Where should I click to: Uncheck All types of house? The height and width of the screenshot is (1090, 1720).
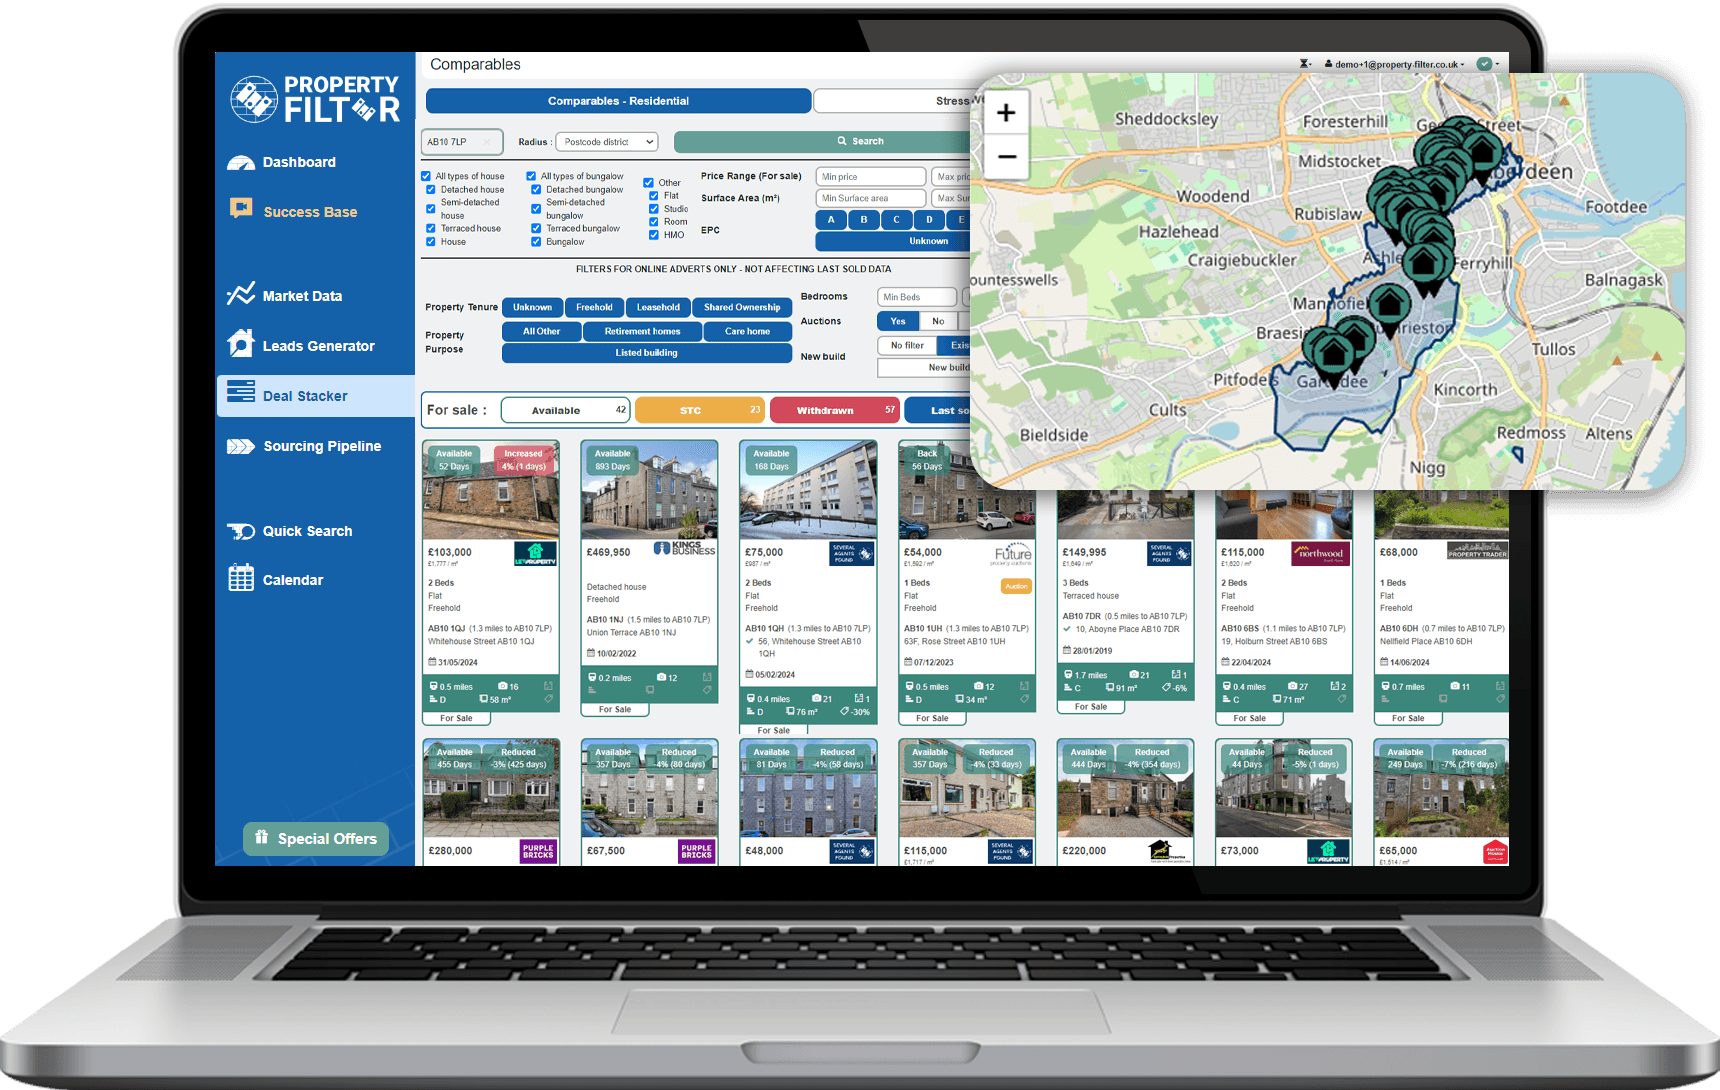pos(426,176)
